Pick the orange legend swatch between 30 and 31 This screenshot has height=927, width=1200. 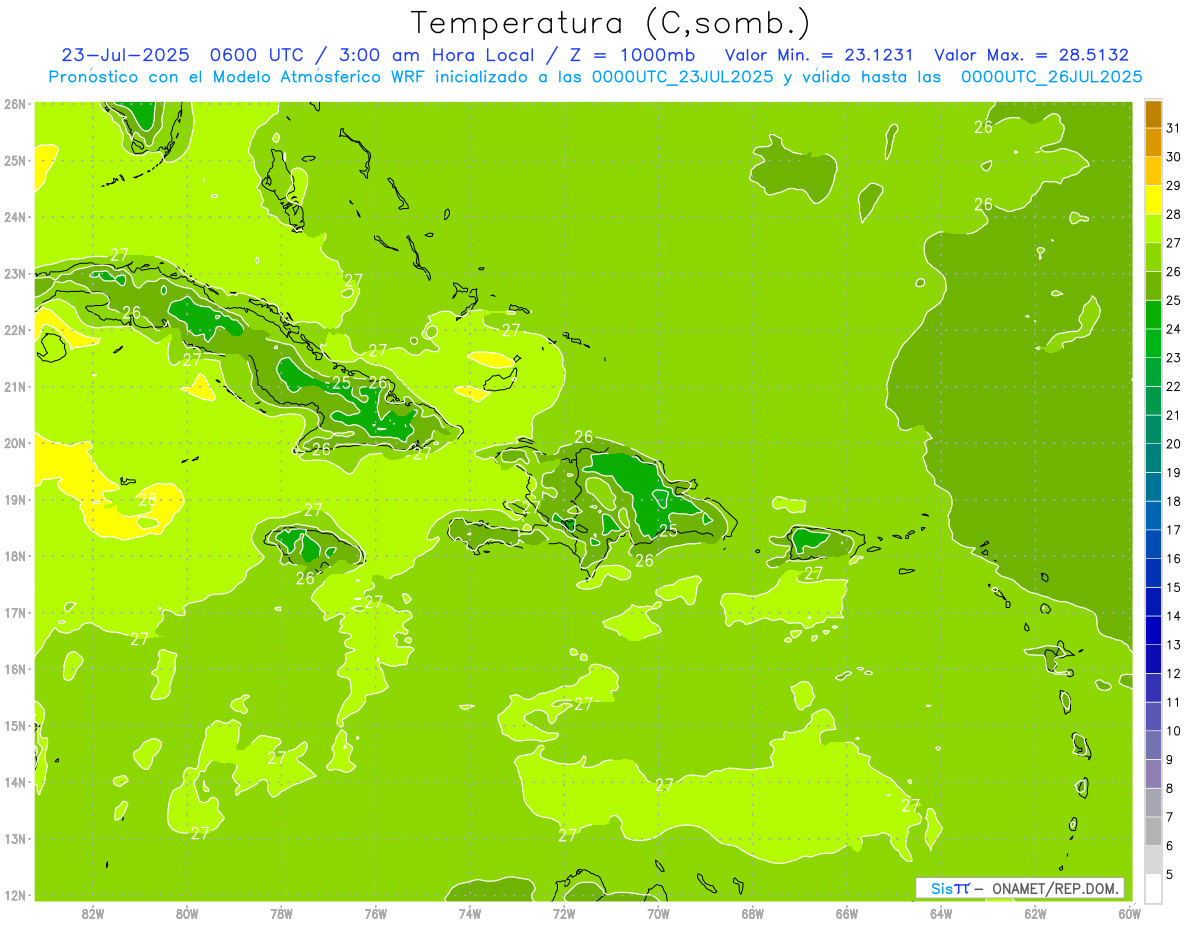[1153, 142]
